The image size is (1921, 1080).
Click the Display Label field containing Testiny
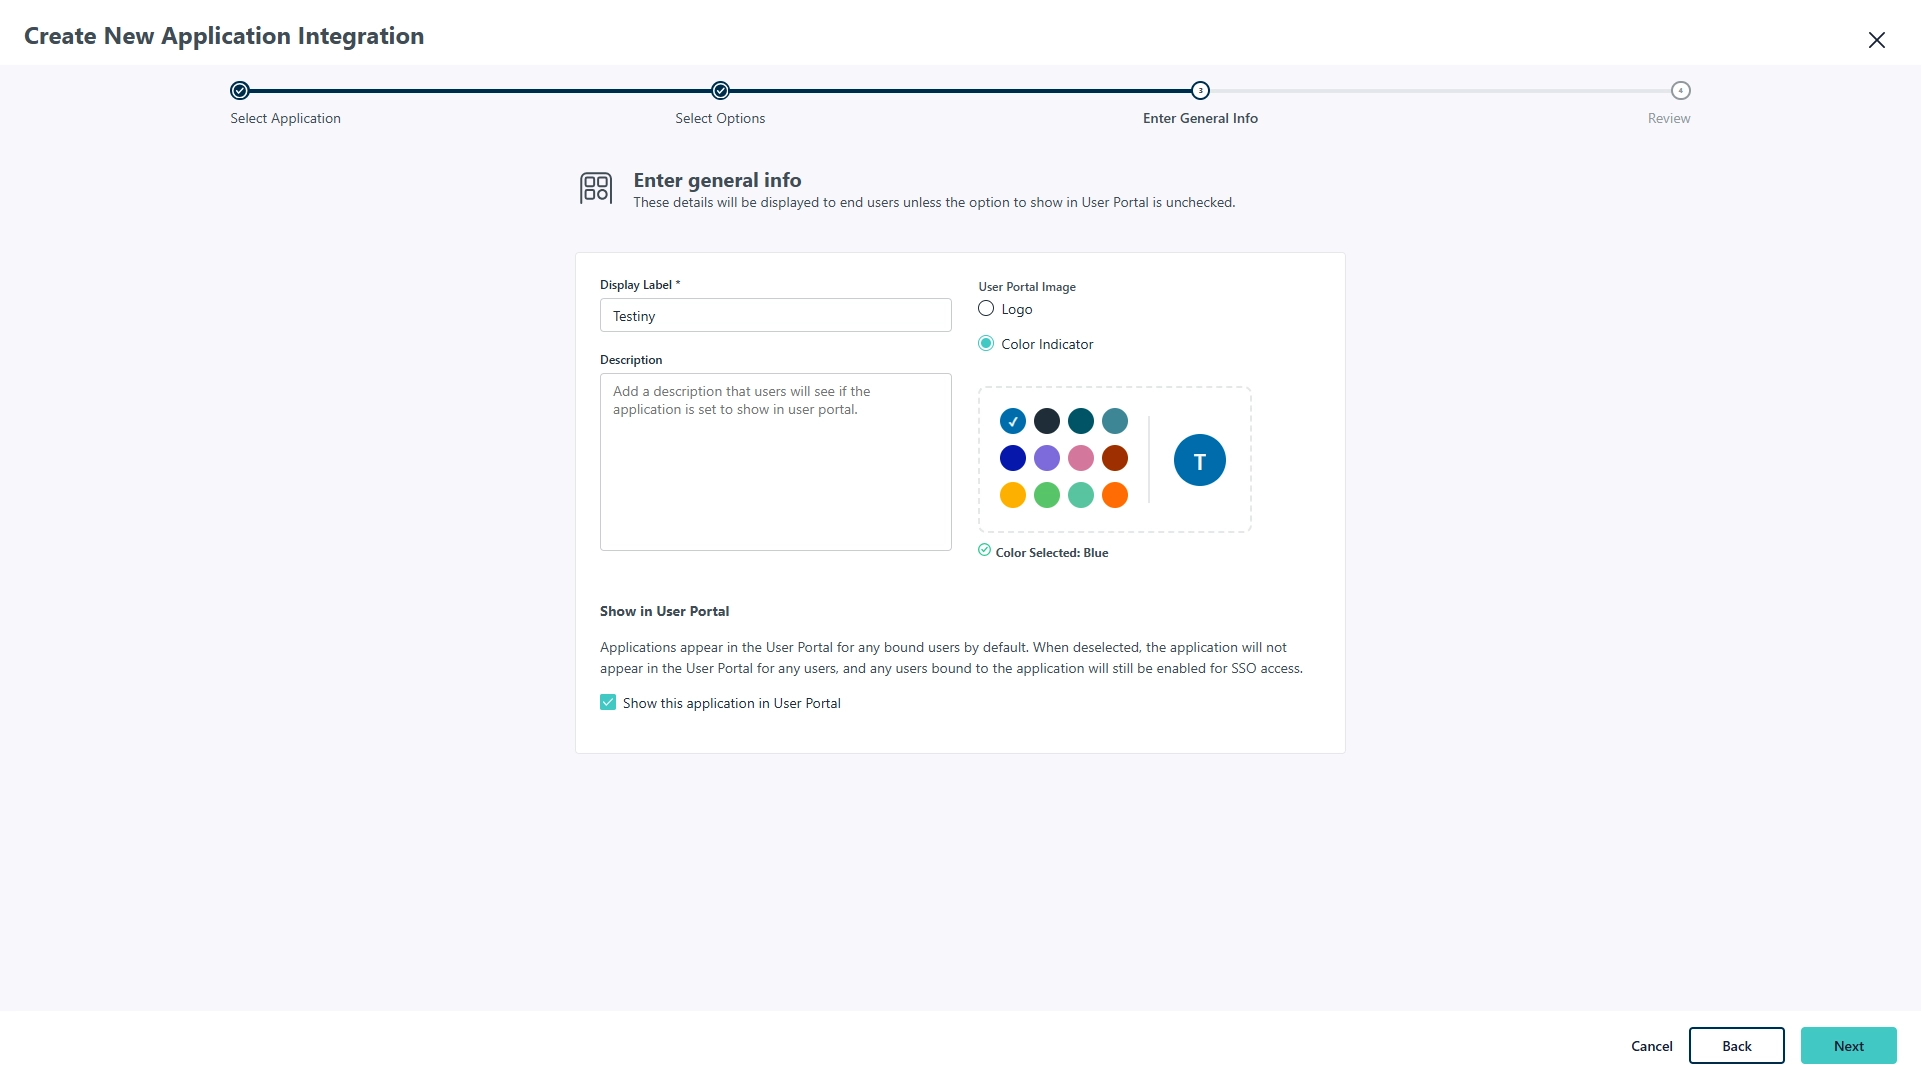(x=775, y=316)
